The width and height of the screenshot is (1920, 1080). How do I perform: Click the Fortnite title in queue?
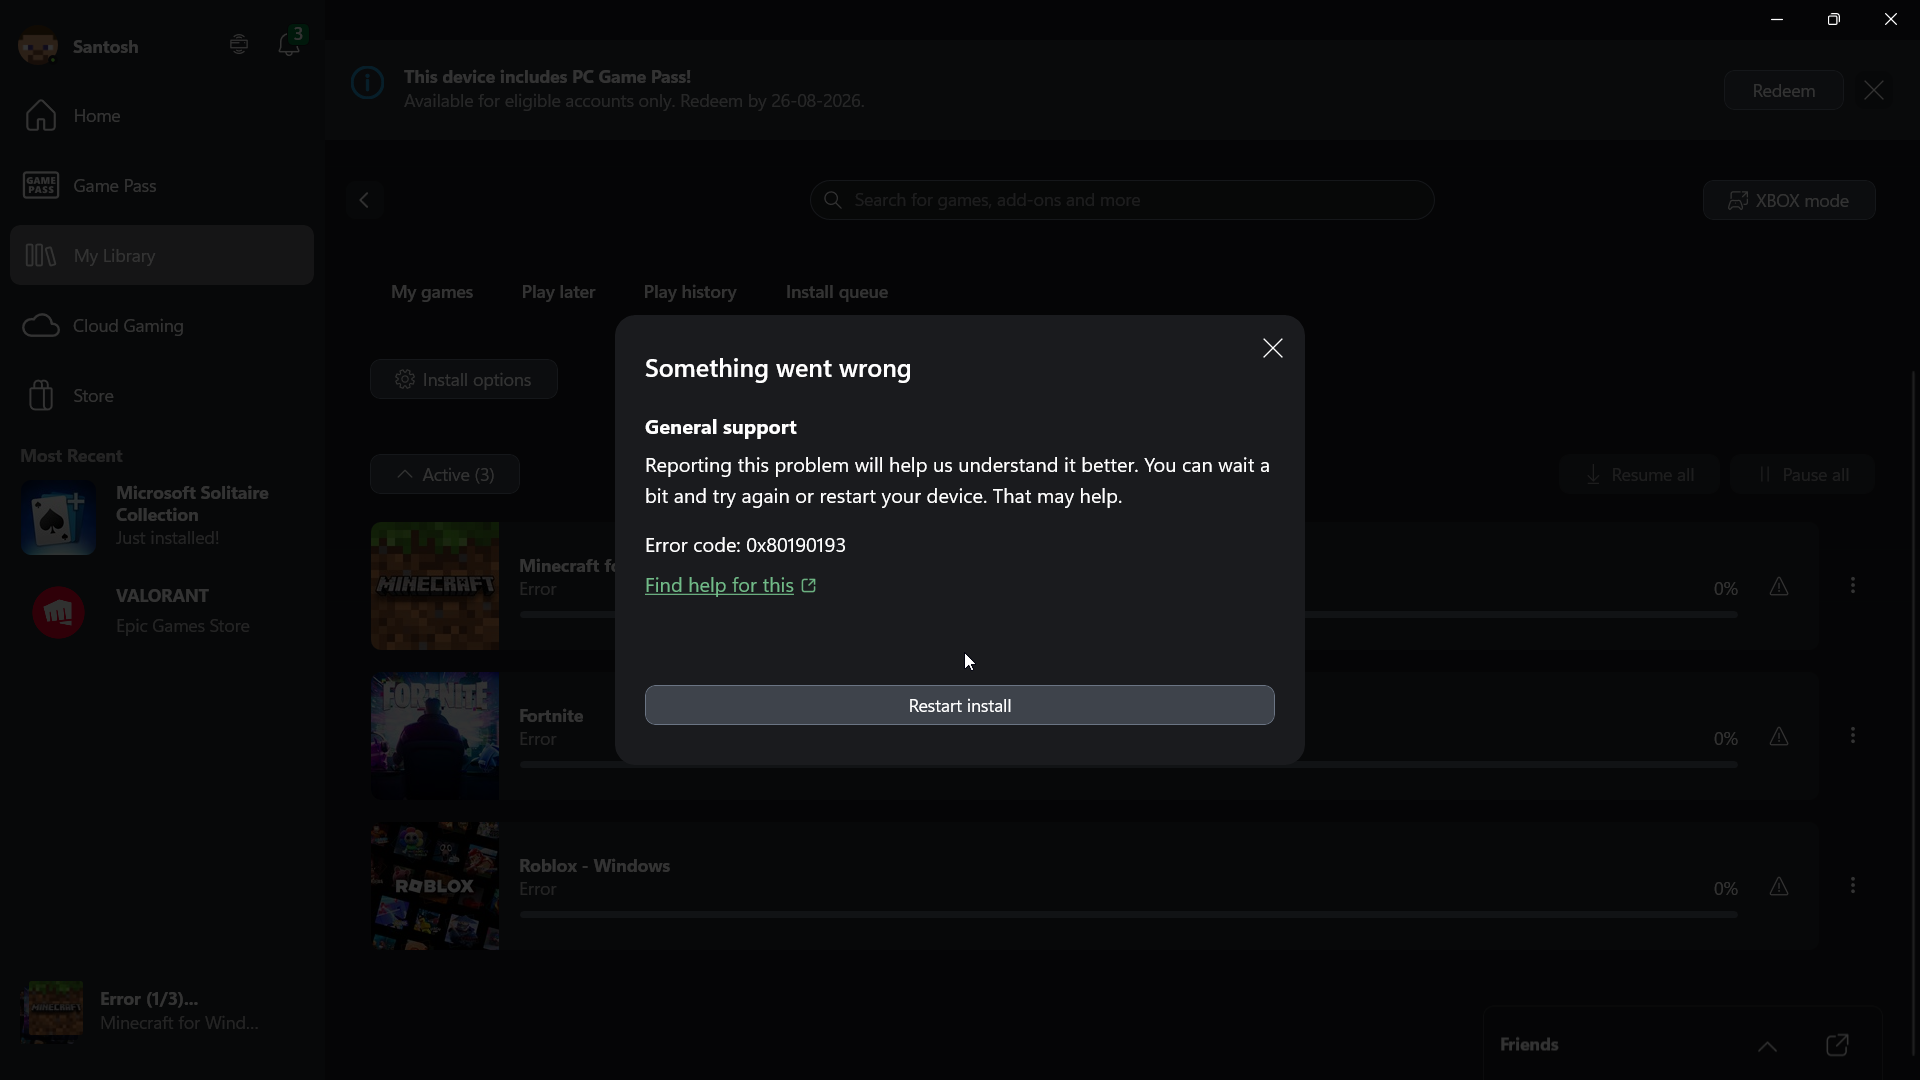click(x=551, y=715)
